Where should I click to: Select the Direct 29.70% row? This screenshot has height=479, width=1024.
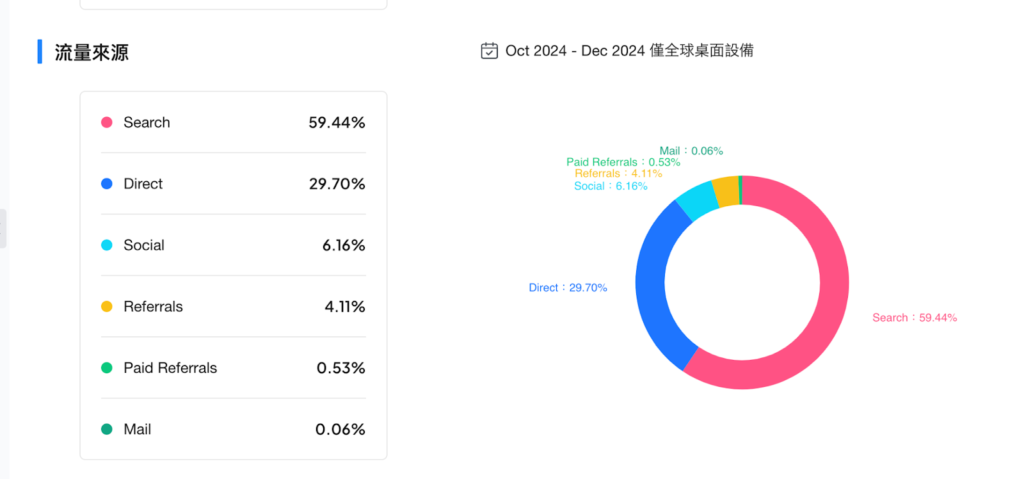pyautogui.click(x=233, y=184)
